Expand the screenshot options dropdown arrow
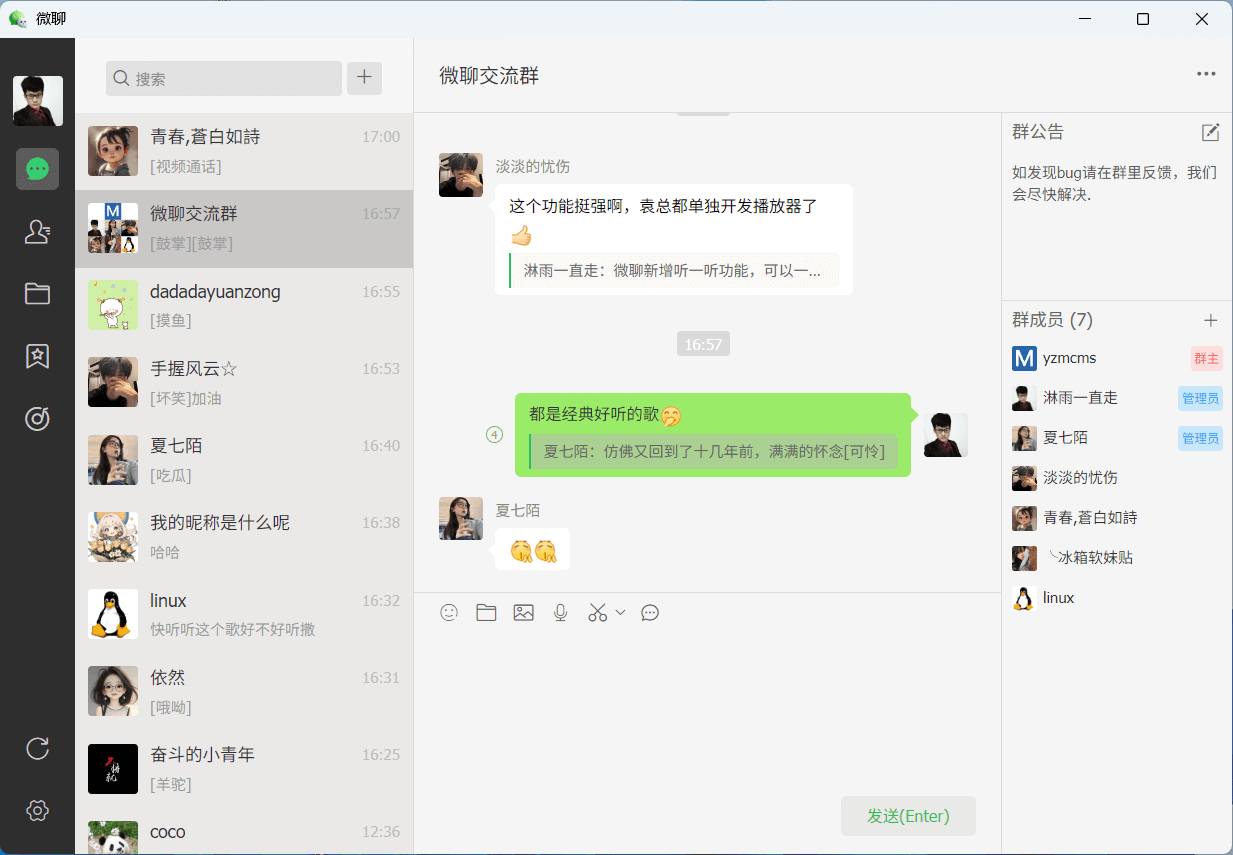Image resolution: width=1233 pixels, height=855 pixels. click(x=620, y=612)
